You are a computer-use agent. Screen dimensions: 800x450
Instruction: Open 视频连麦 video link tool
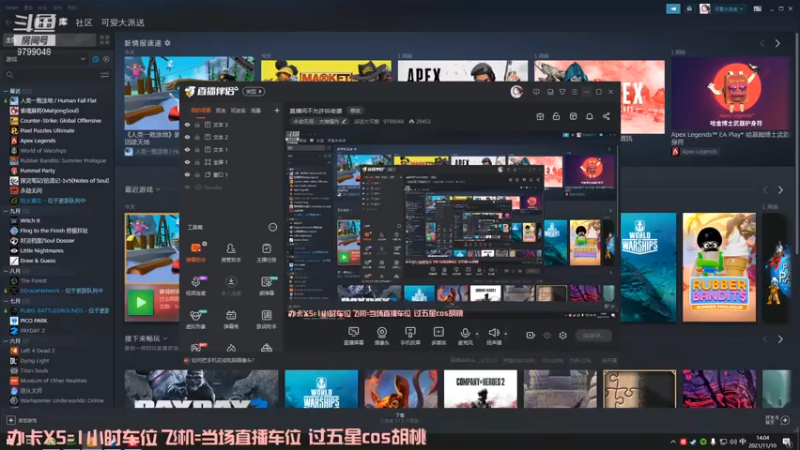coord(196,285)
